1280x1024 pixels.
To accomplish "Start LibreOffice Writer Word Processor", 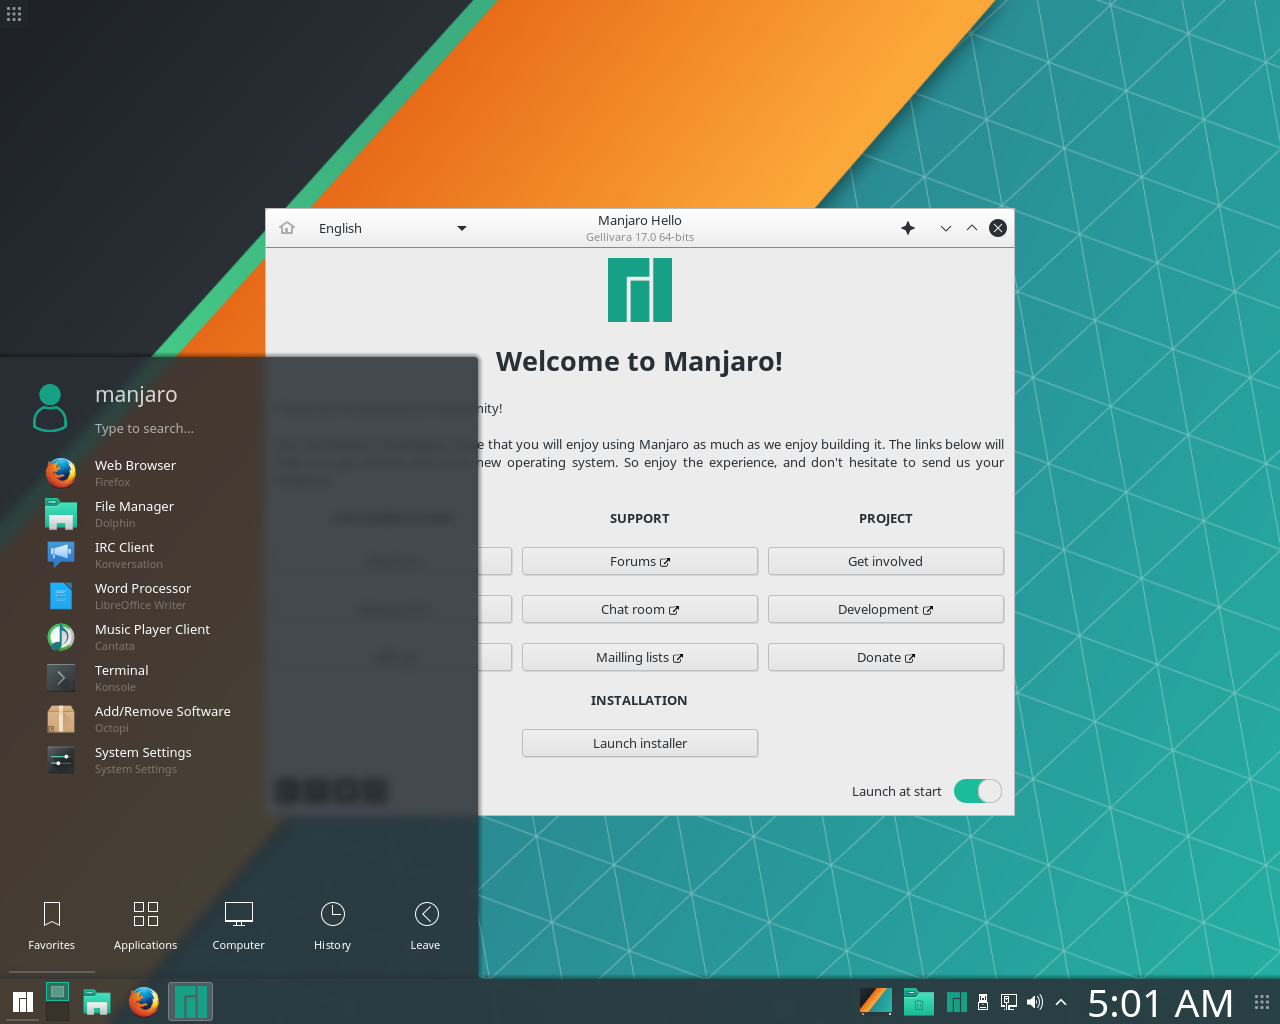I will tap(142, 595).
